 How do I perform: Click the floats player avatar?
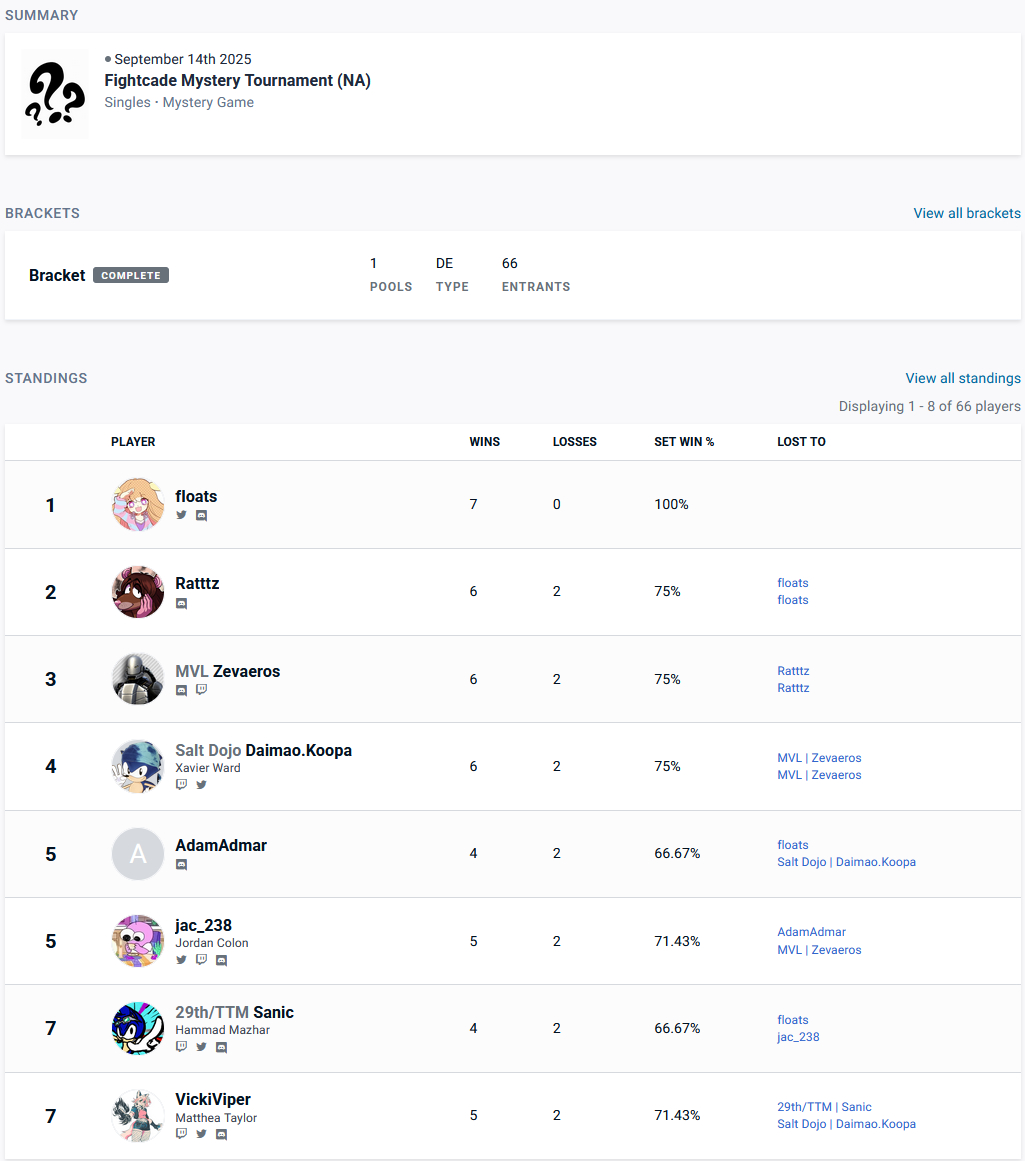[138, 504]
